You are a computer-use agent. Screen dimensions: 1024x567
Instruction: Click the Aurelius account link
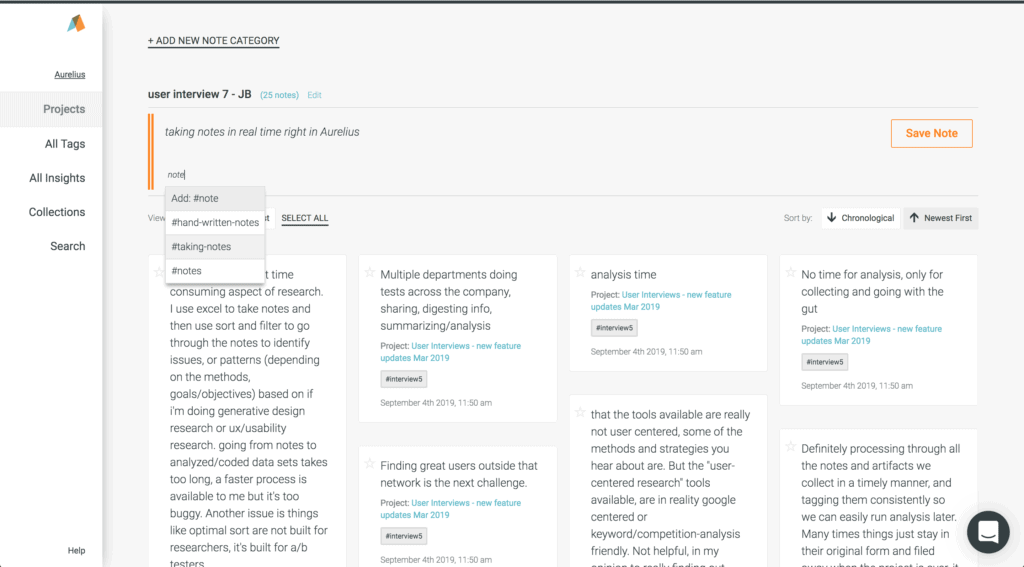pyautogui.click(x=70, y=74)
